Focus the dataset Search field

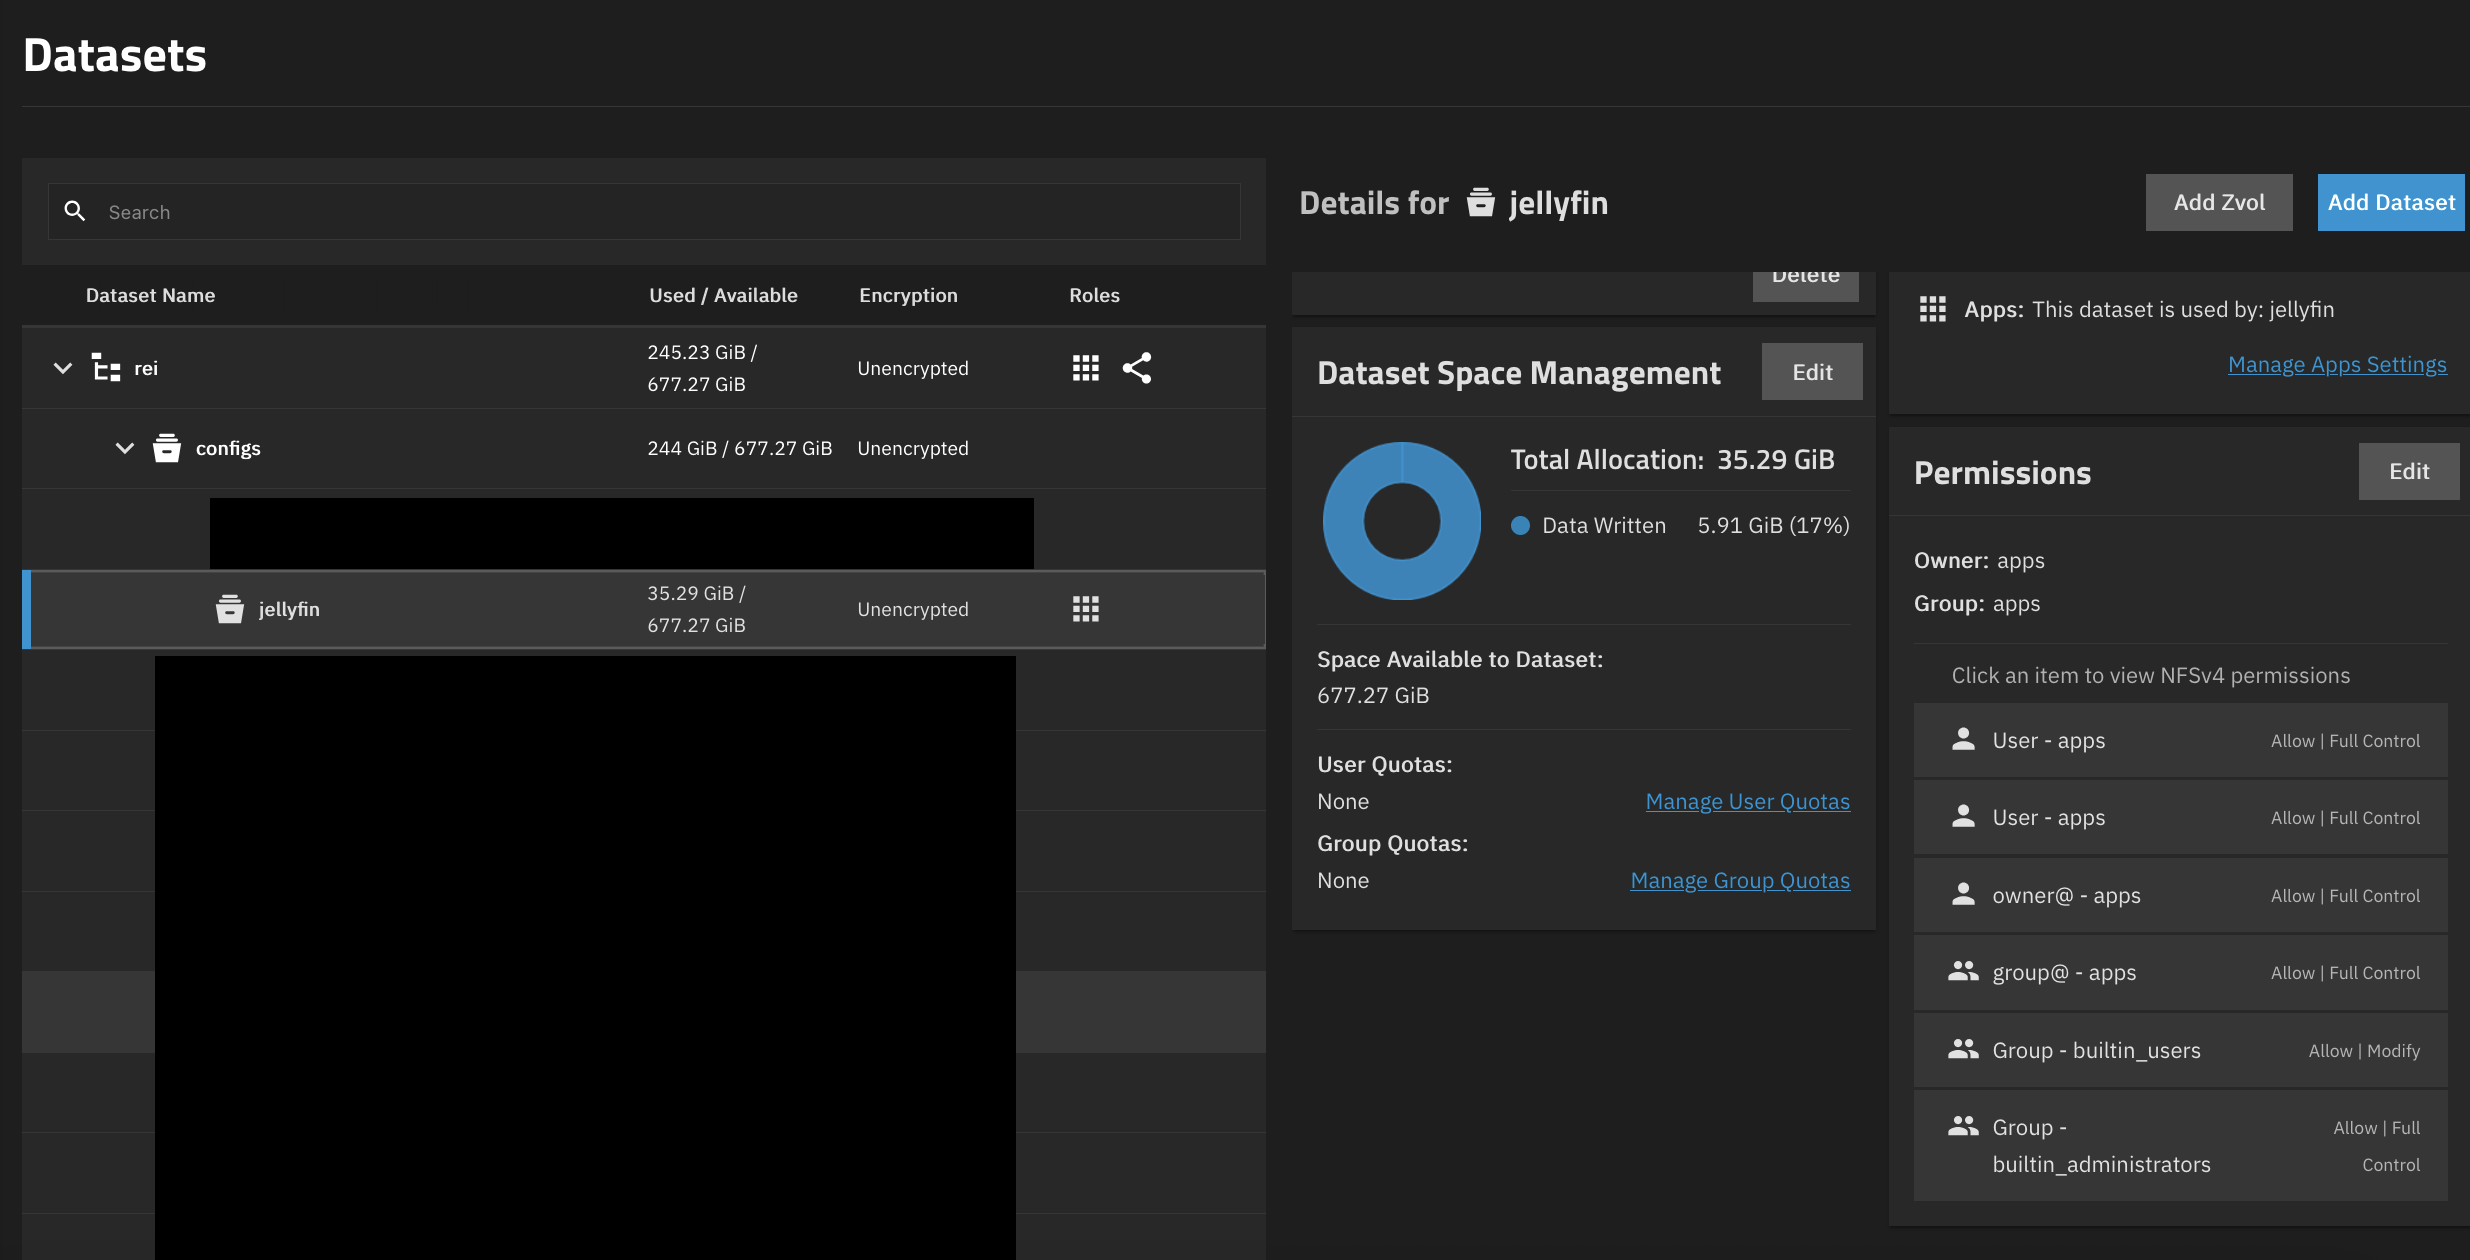coord(644,211)
